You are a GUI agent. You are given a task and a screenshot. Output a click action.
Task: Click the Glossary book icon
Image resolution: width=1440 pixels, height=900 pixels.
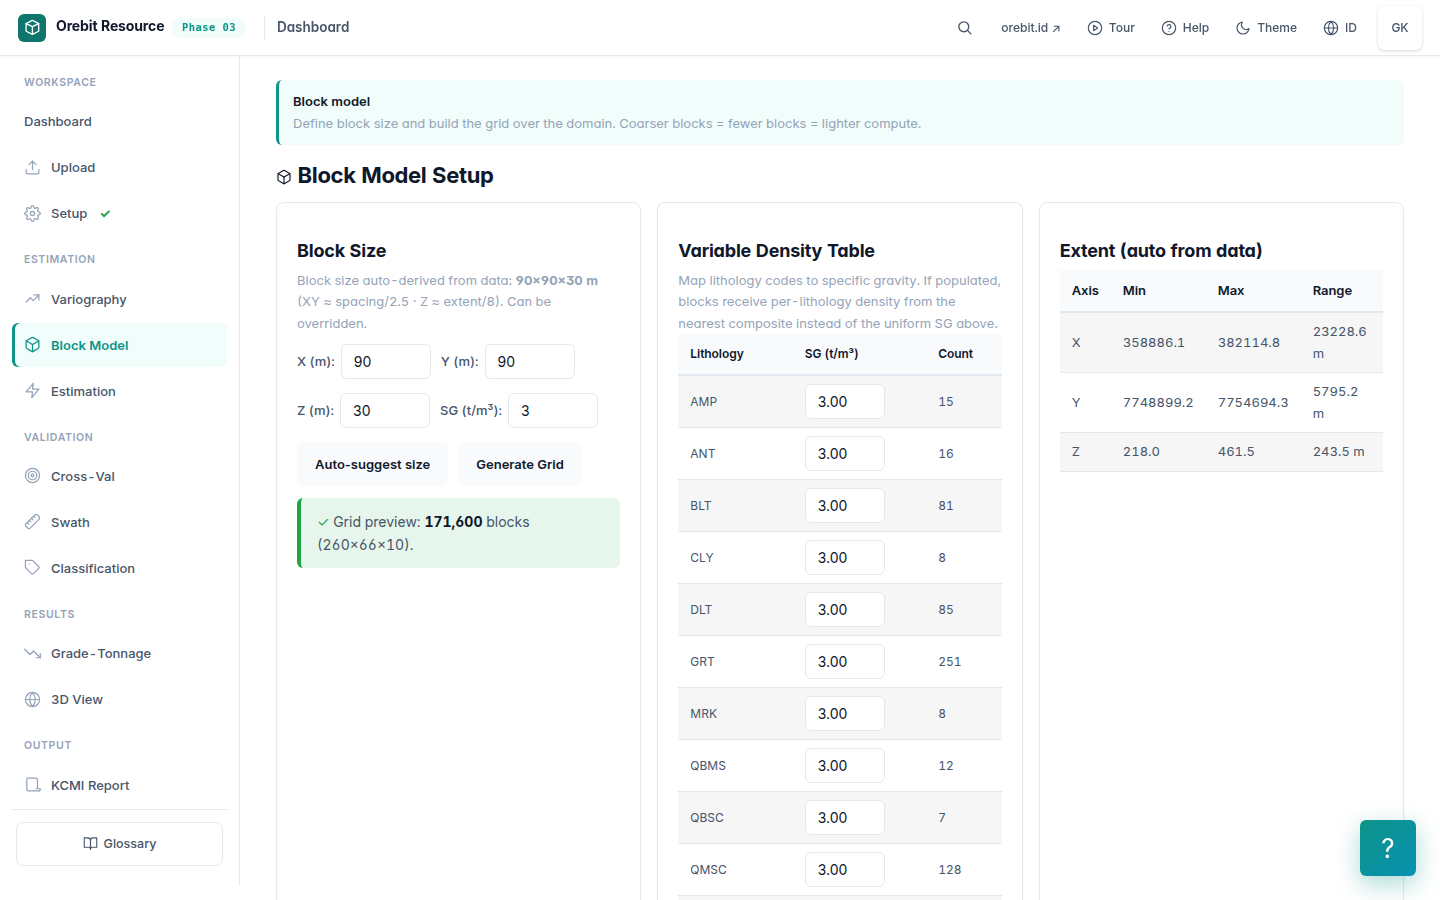[x=91, y=844]
